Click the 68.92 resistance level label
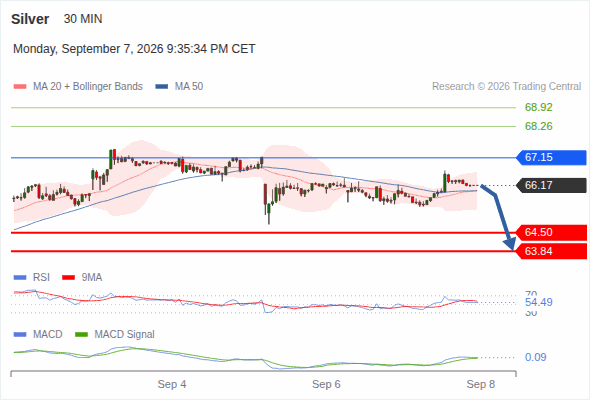Screen dimensions: 590x400 (x=538, y=107)
